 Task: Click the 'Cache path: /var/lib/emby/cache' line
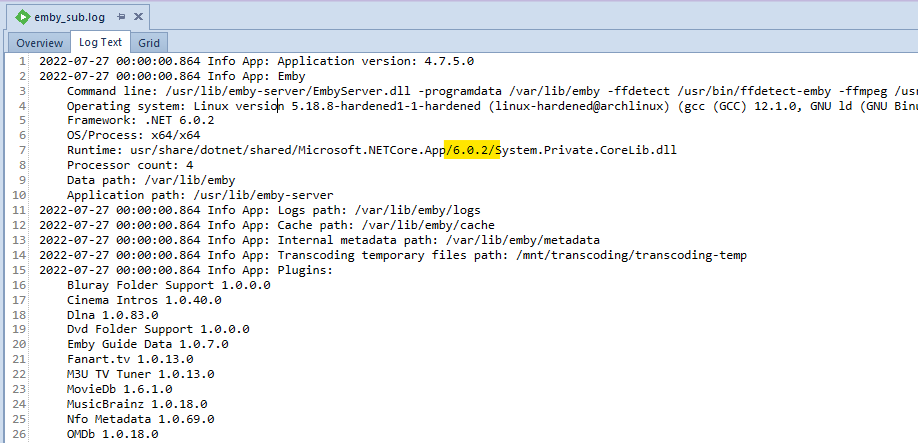(267, 225)
